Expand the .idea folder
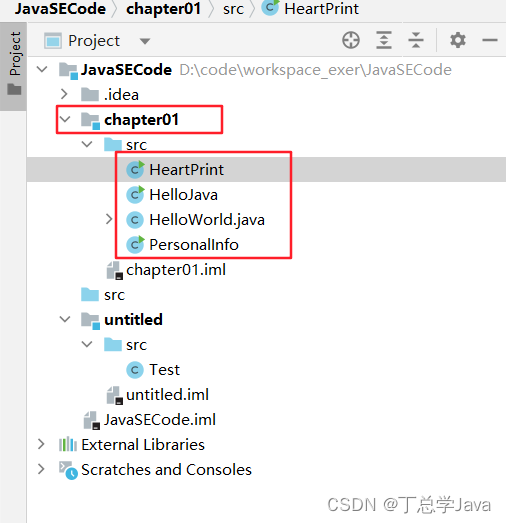The image size is (506, 523). (64, 94)
